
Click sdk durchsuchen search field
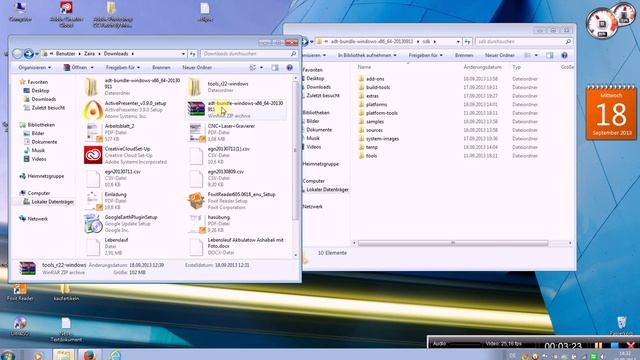point(524,41)
